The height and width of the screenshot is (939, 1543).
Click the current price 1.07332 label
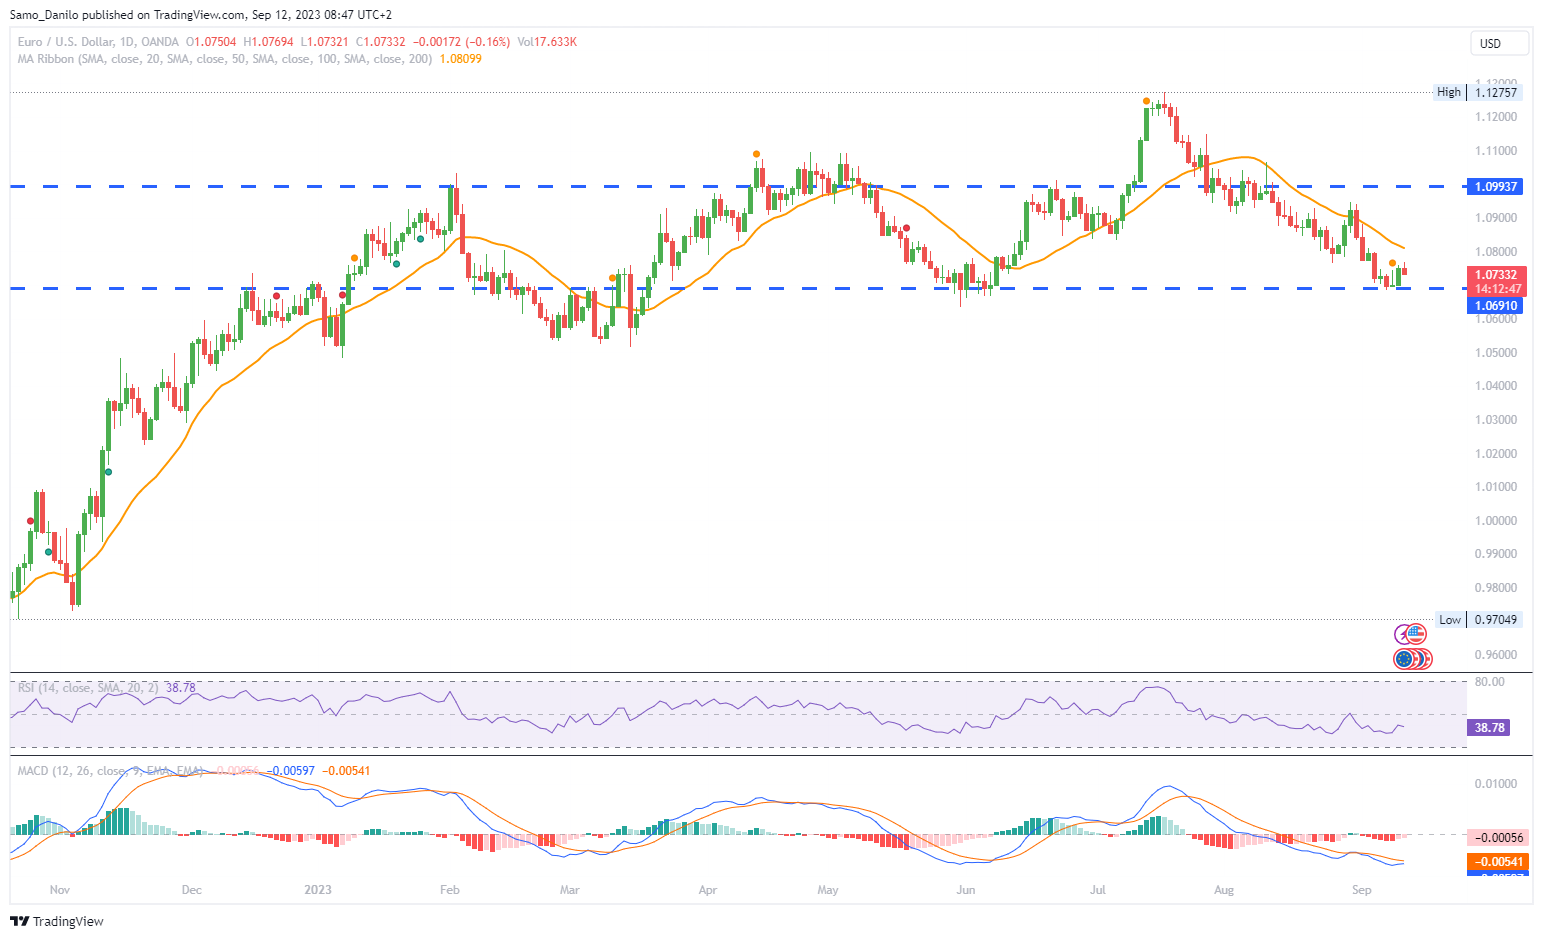[1497, 275]
